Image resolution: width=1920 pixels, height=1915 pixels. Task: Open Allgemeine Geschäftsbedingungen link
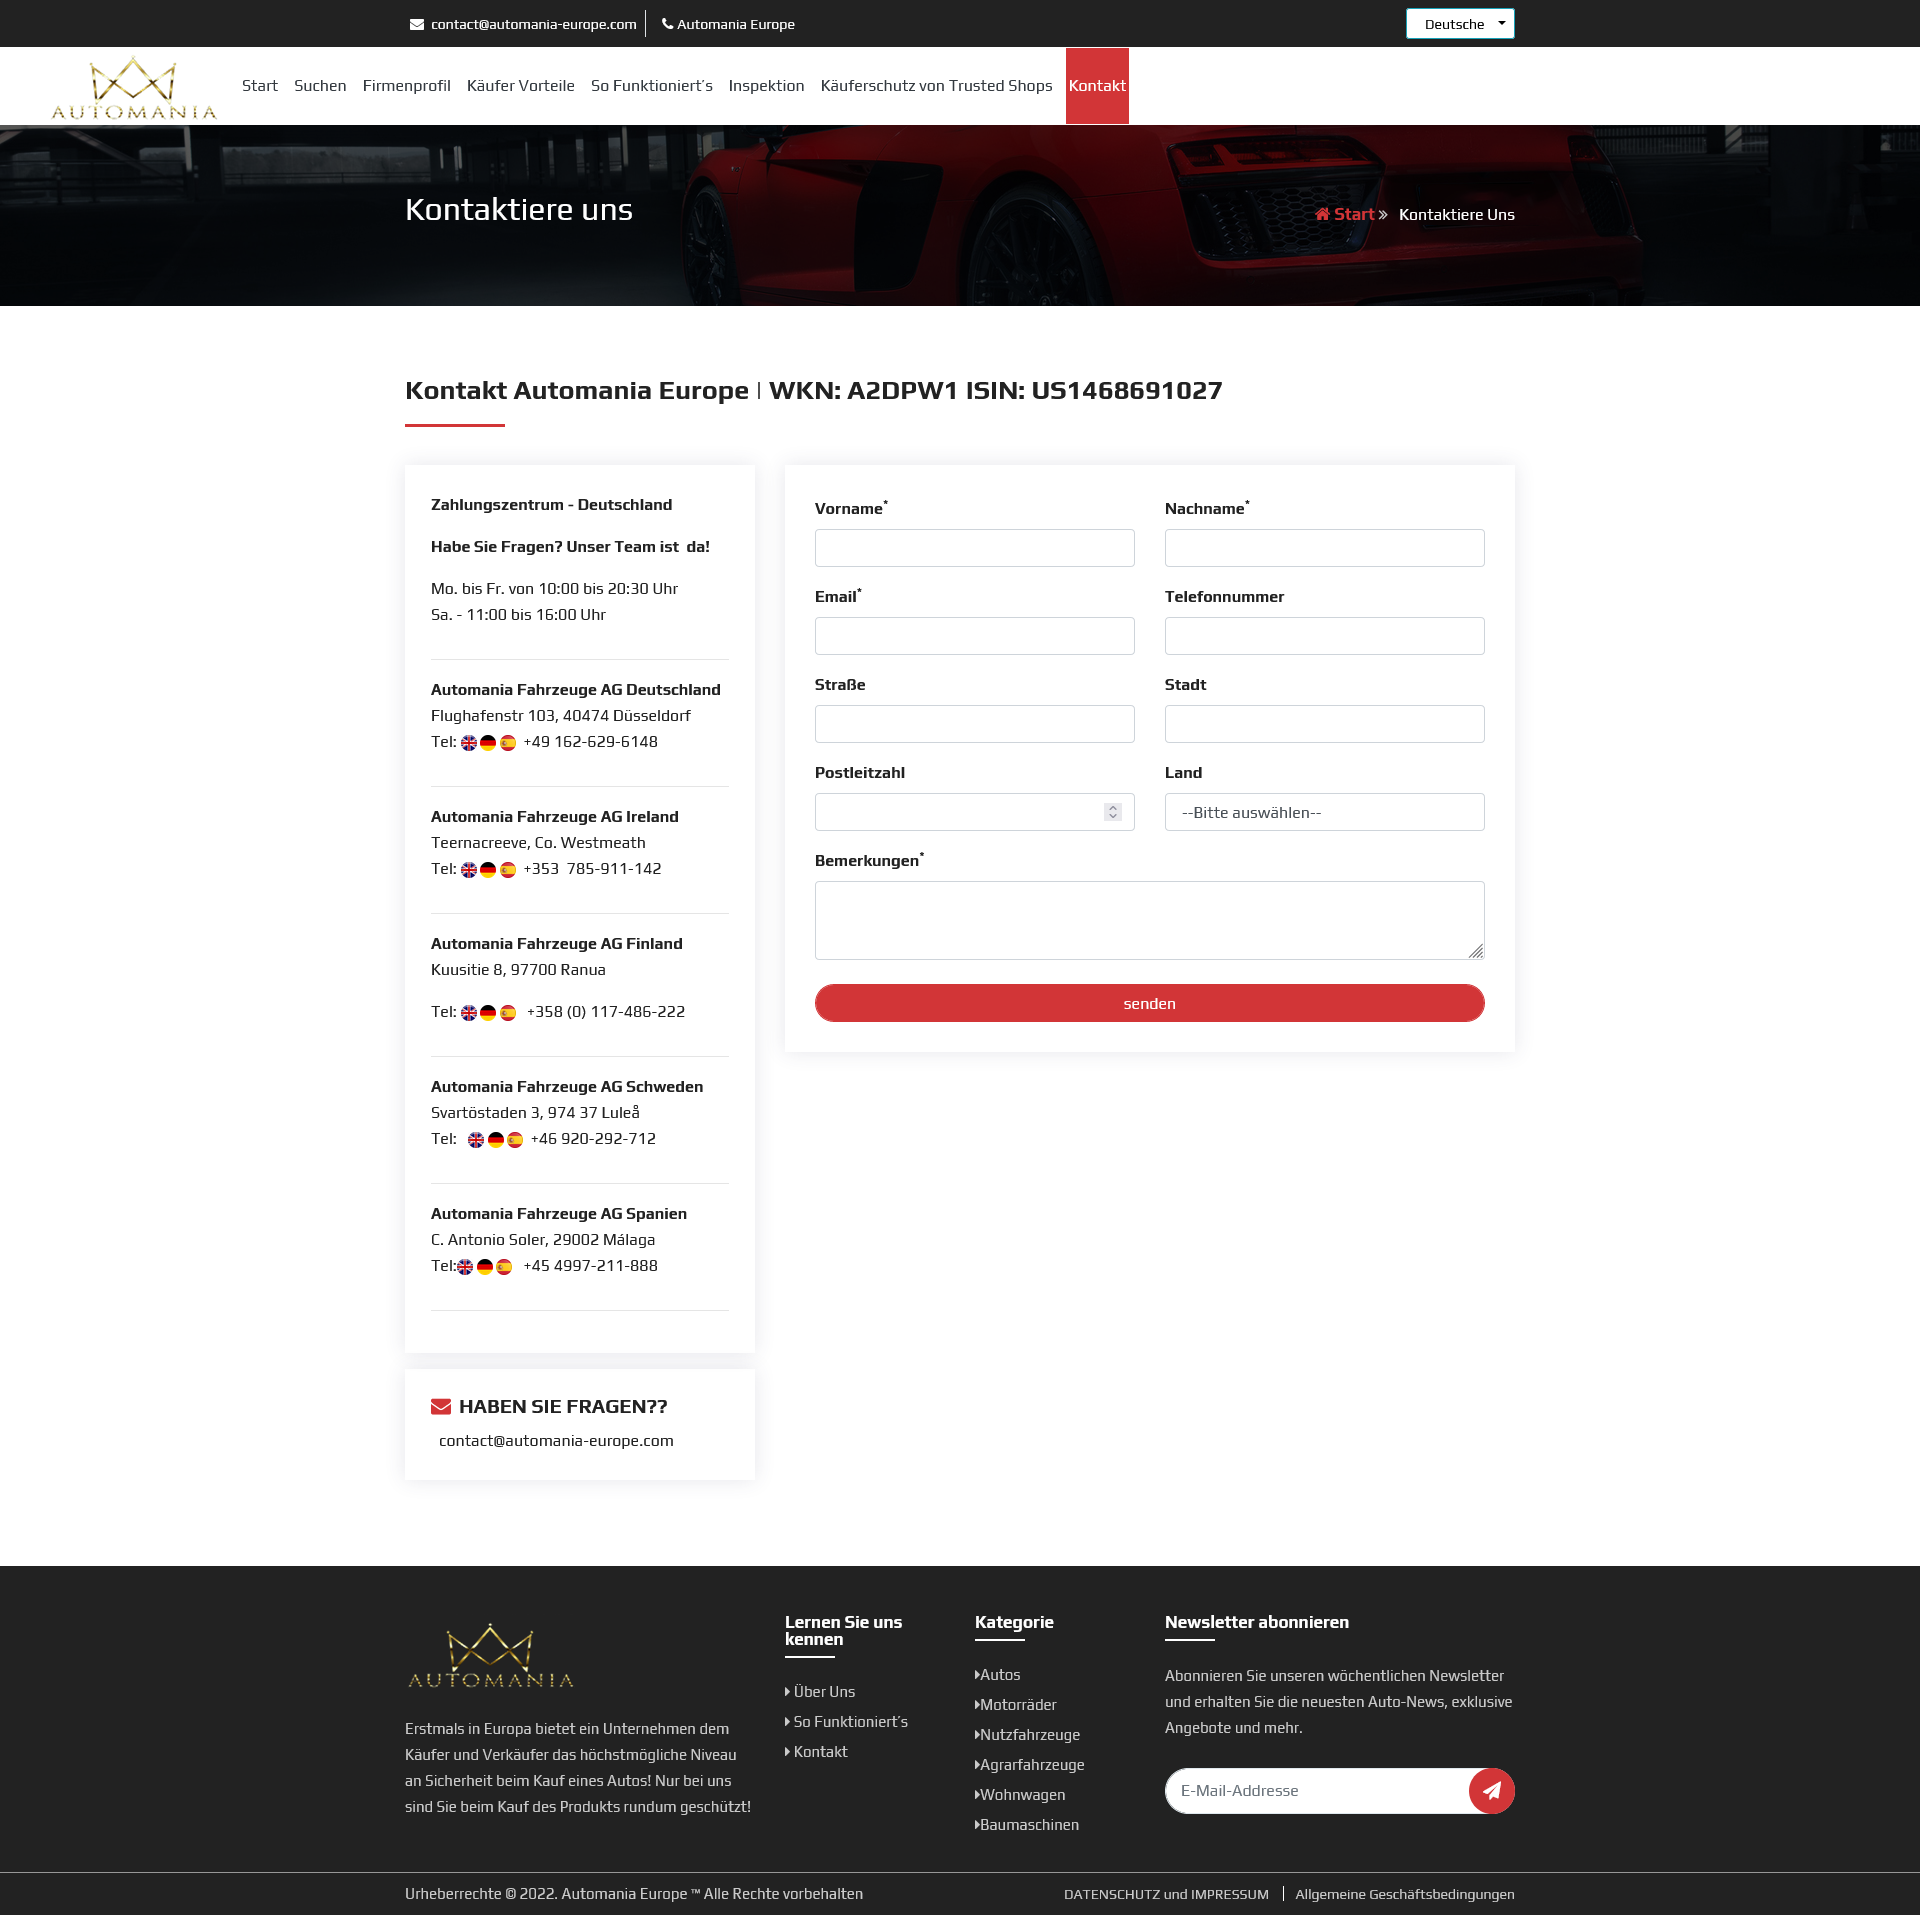[x=1405, y=1894]
